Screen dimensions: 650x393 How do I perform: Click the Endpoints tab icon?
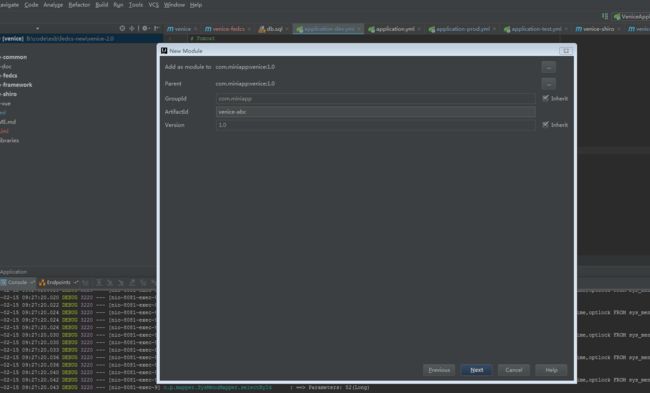tap(42, 282)
